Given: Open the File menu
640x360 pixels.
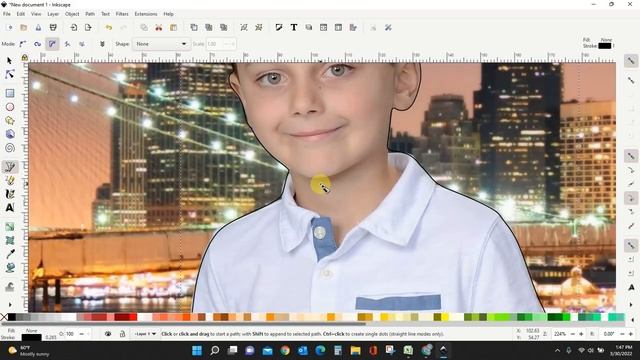Looking at the screenshot, I should 7,14.
